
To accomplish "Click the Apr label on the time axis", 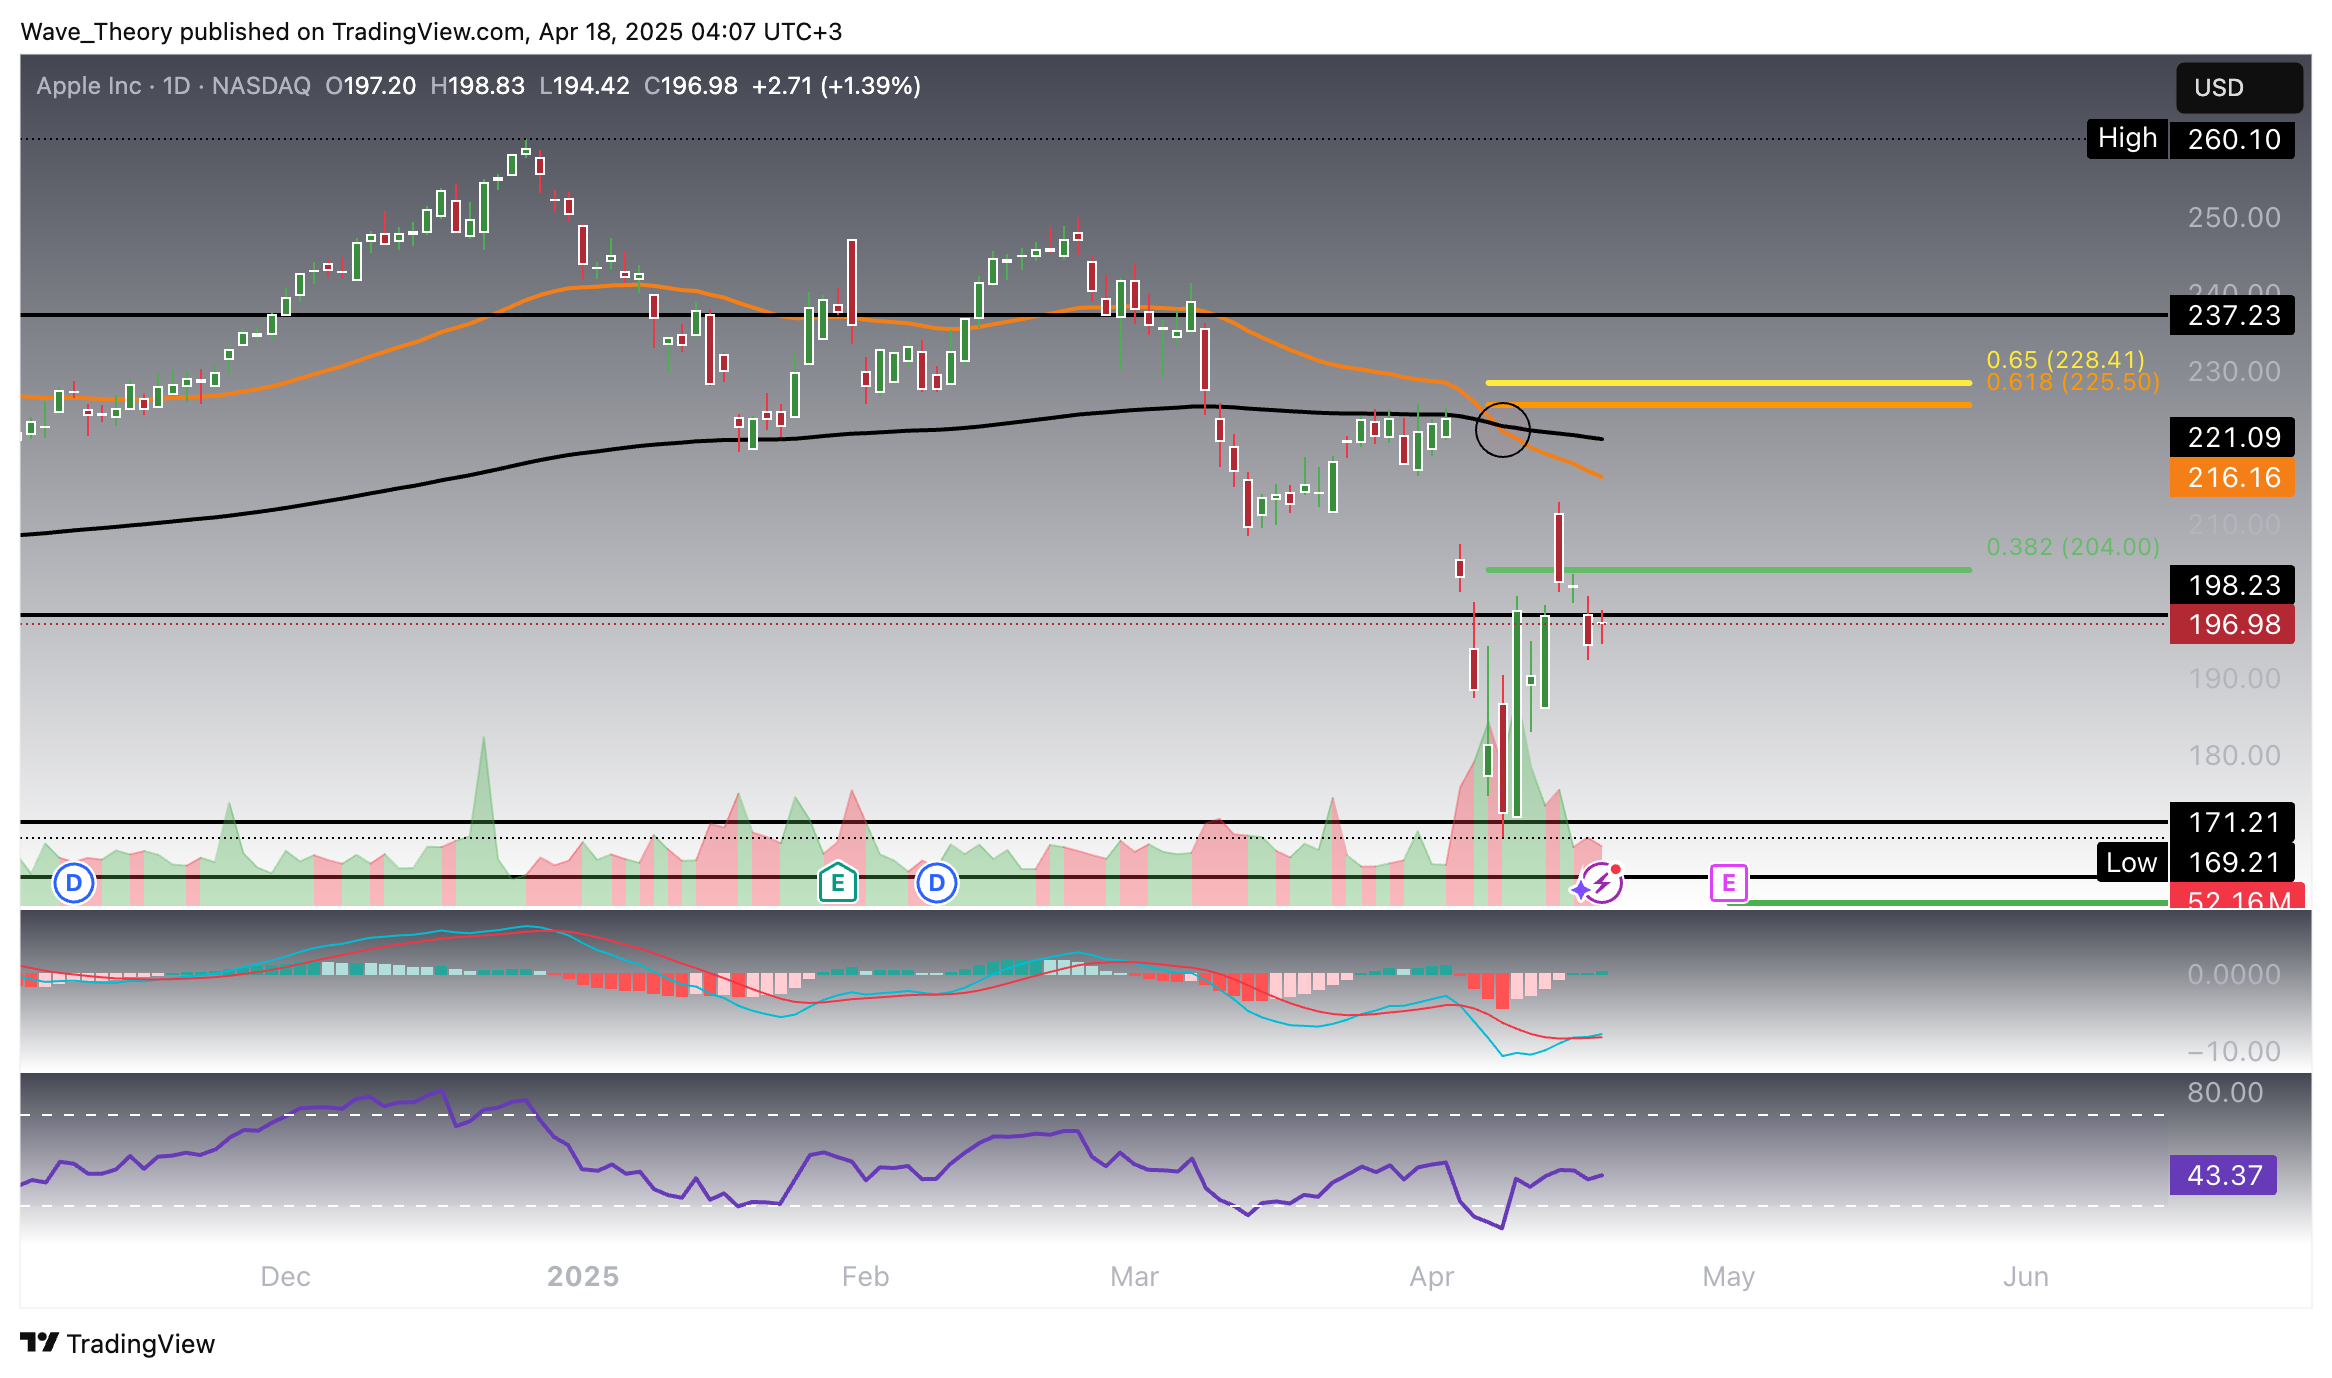I will click(x=1431, y=1277).
